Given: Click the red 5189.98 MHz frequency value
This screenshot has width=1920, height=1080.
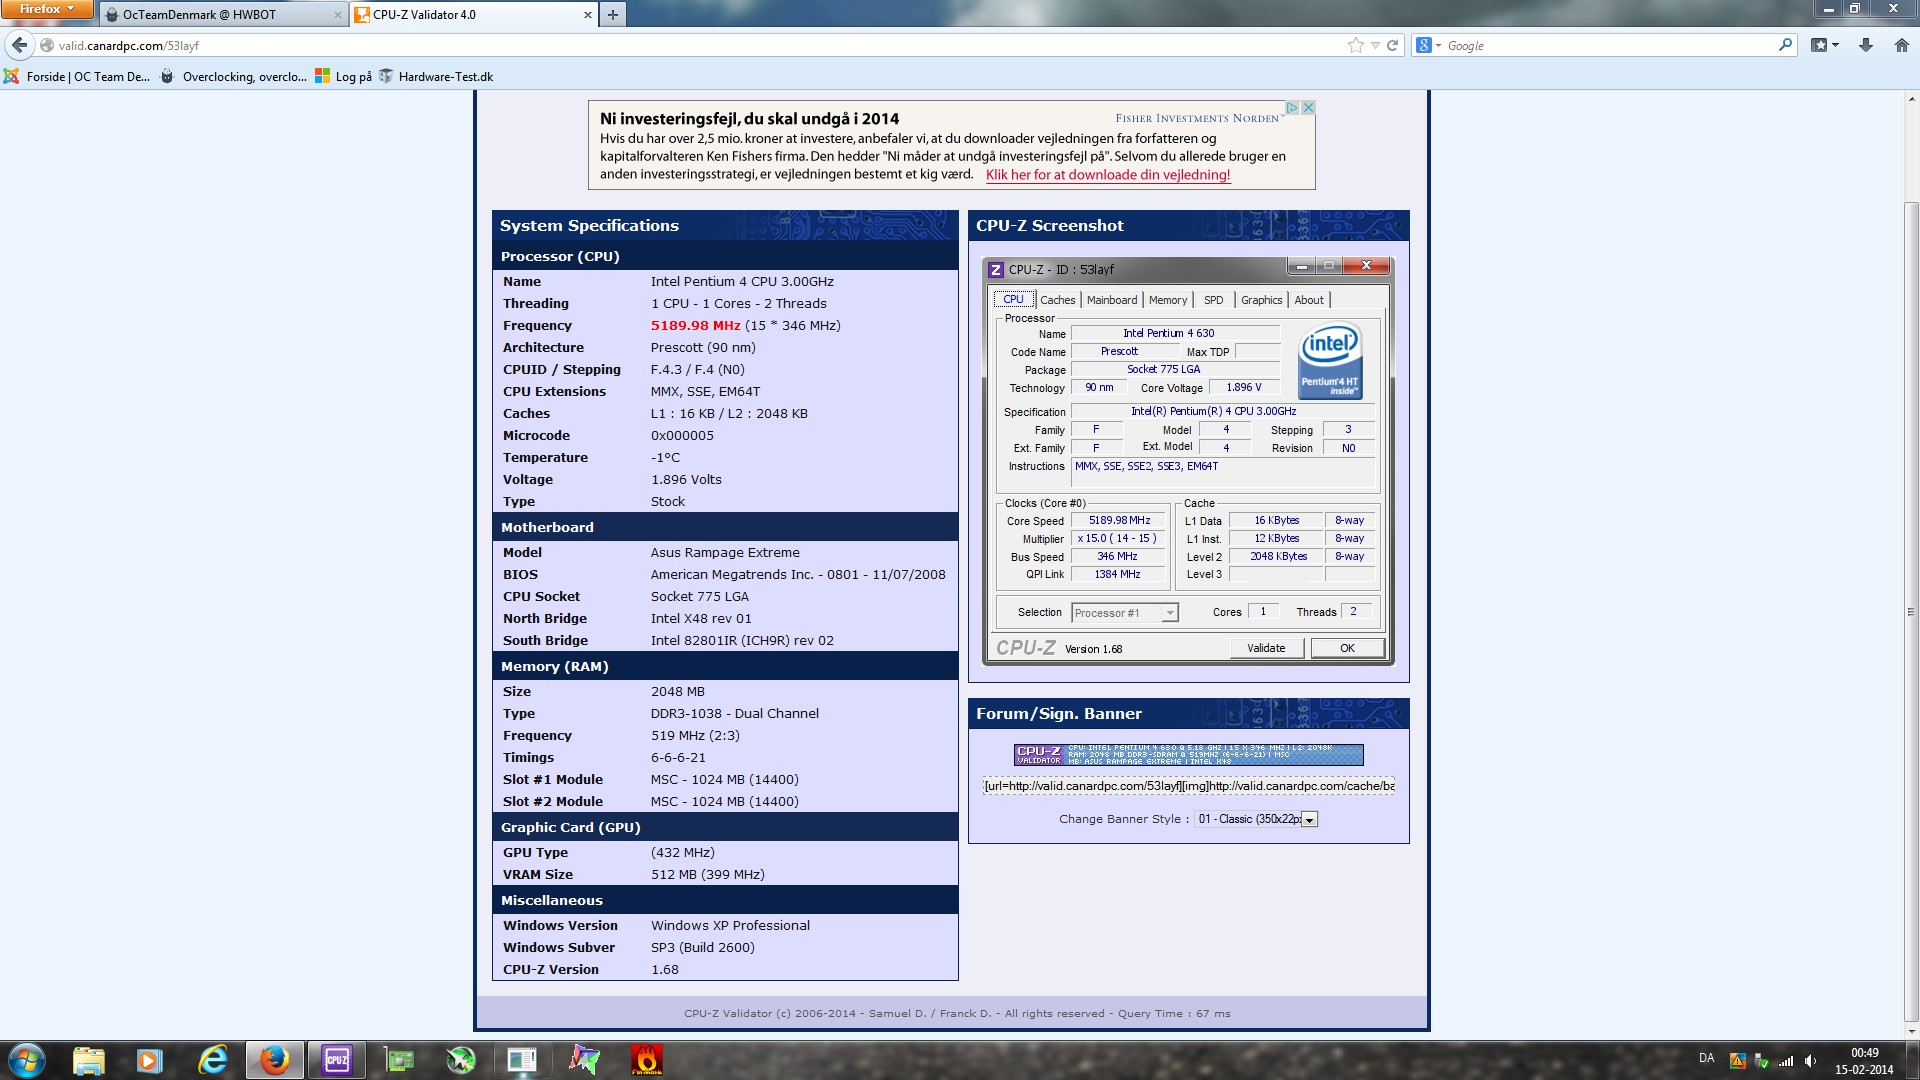Looking at the screenshot, I should point(695,325).
